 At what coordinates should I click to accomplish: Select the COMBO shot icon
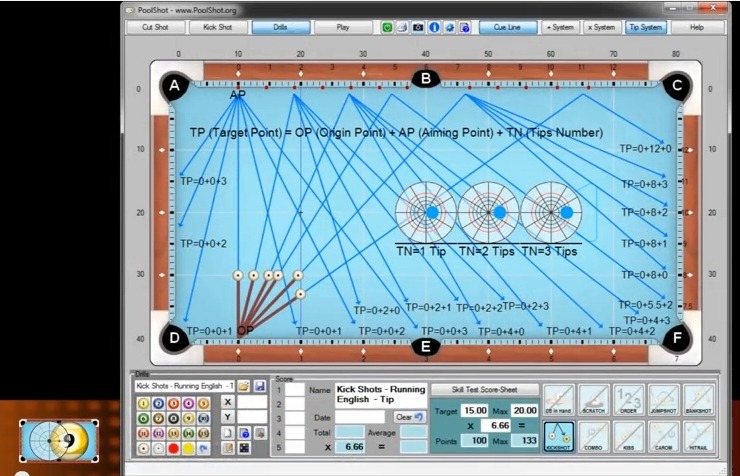pyautogui.click(x=594, y=436)
